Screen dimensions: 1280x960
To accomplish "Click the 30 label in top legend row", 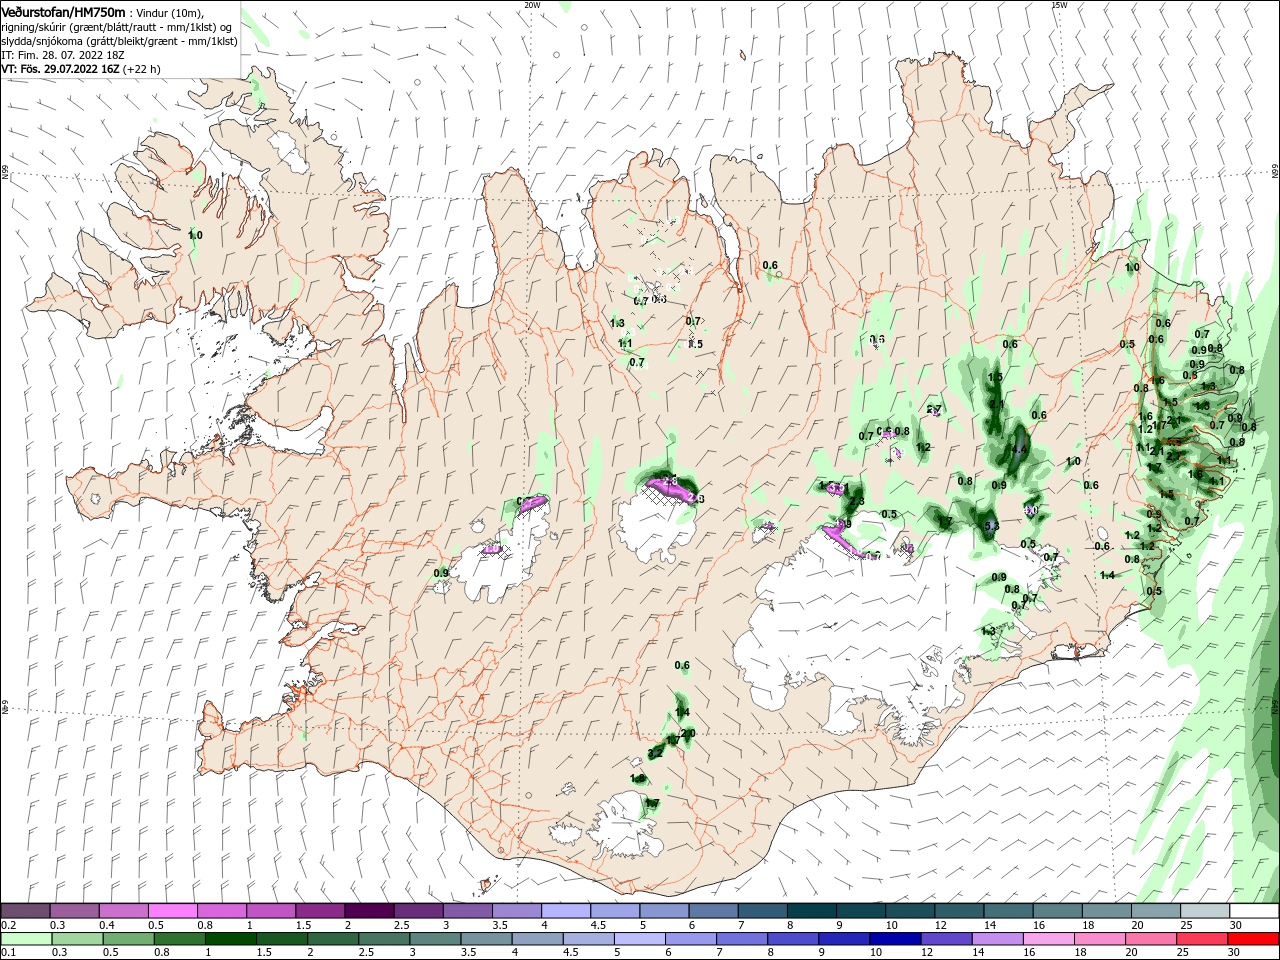I will pos(1236,925).
